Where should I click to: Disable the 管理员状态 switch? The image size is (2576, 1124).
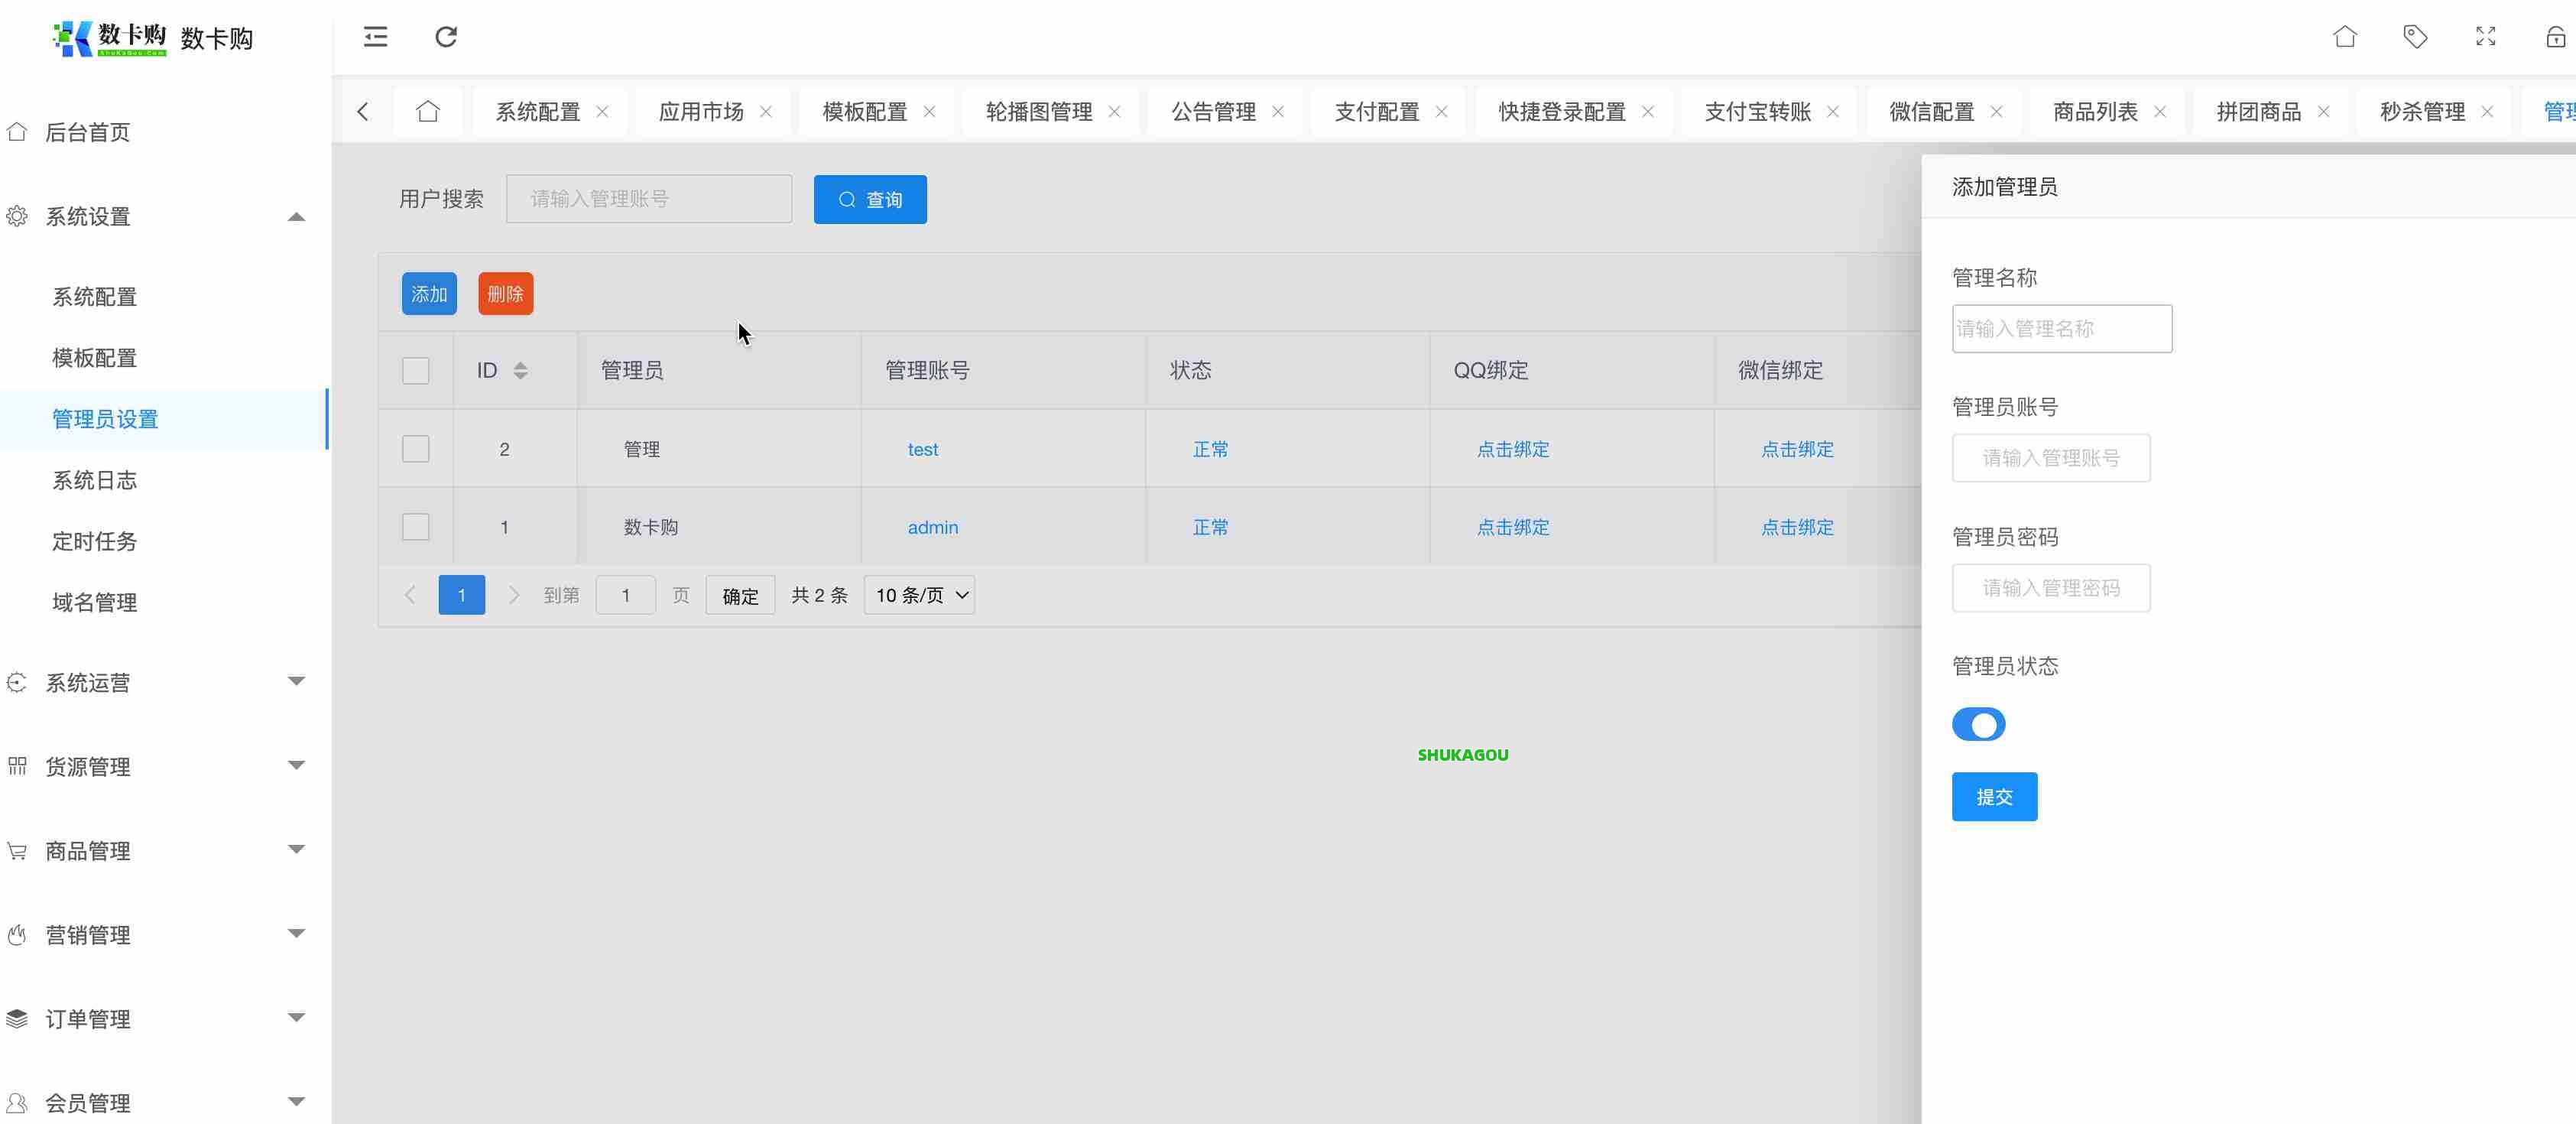pos(1979,725)
